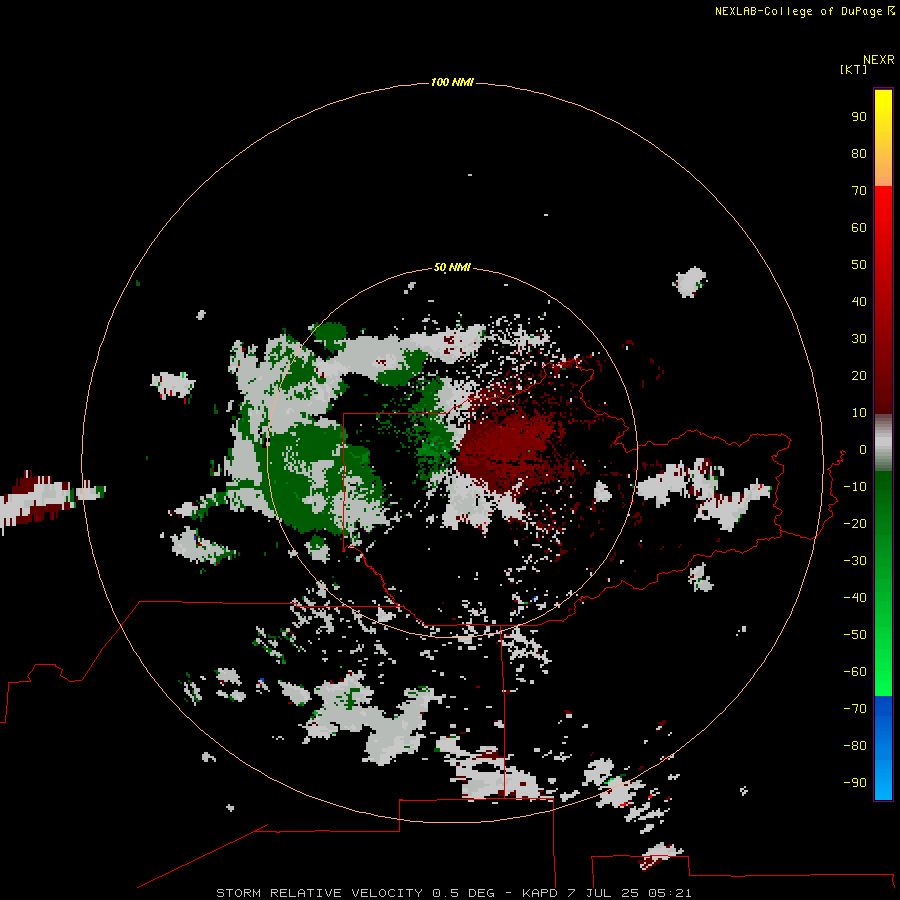Click the -70 value on the velocity scale
Screen dimensions: 900x900
855,709
